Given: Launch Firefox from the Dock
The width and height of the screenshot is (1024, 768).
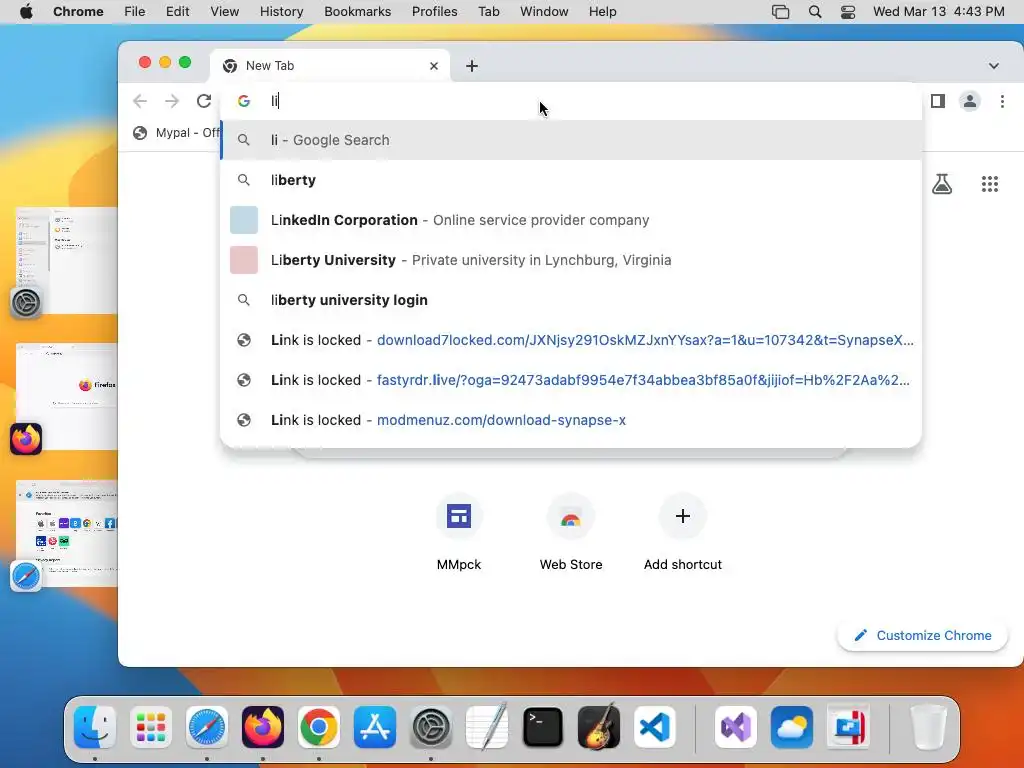Looking at the screenshot, I should click(263, 727).
